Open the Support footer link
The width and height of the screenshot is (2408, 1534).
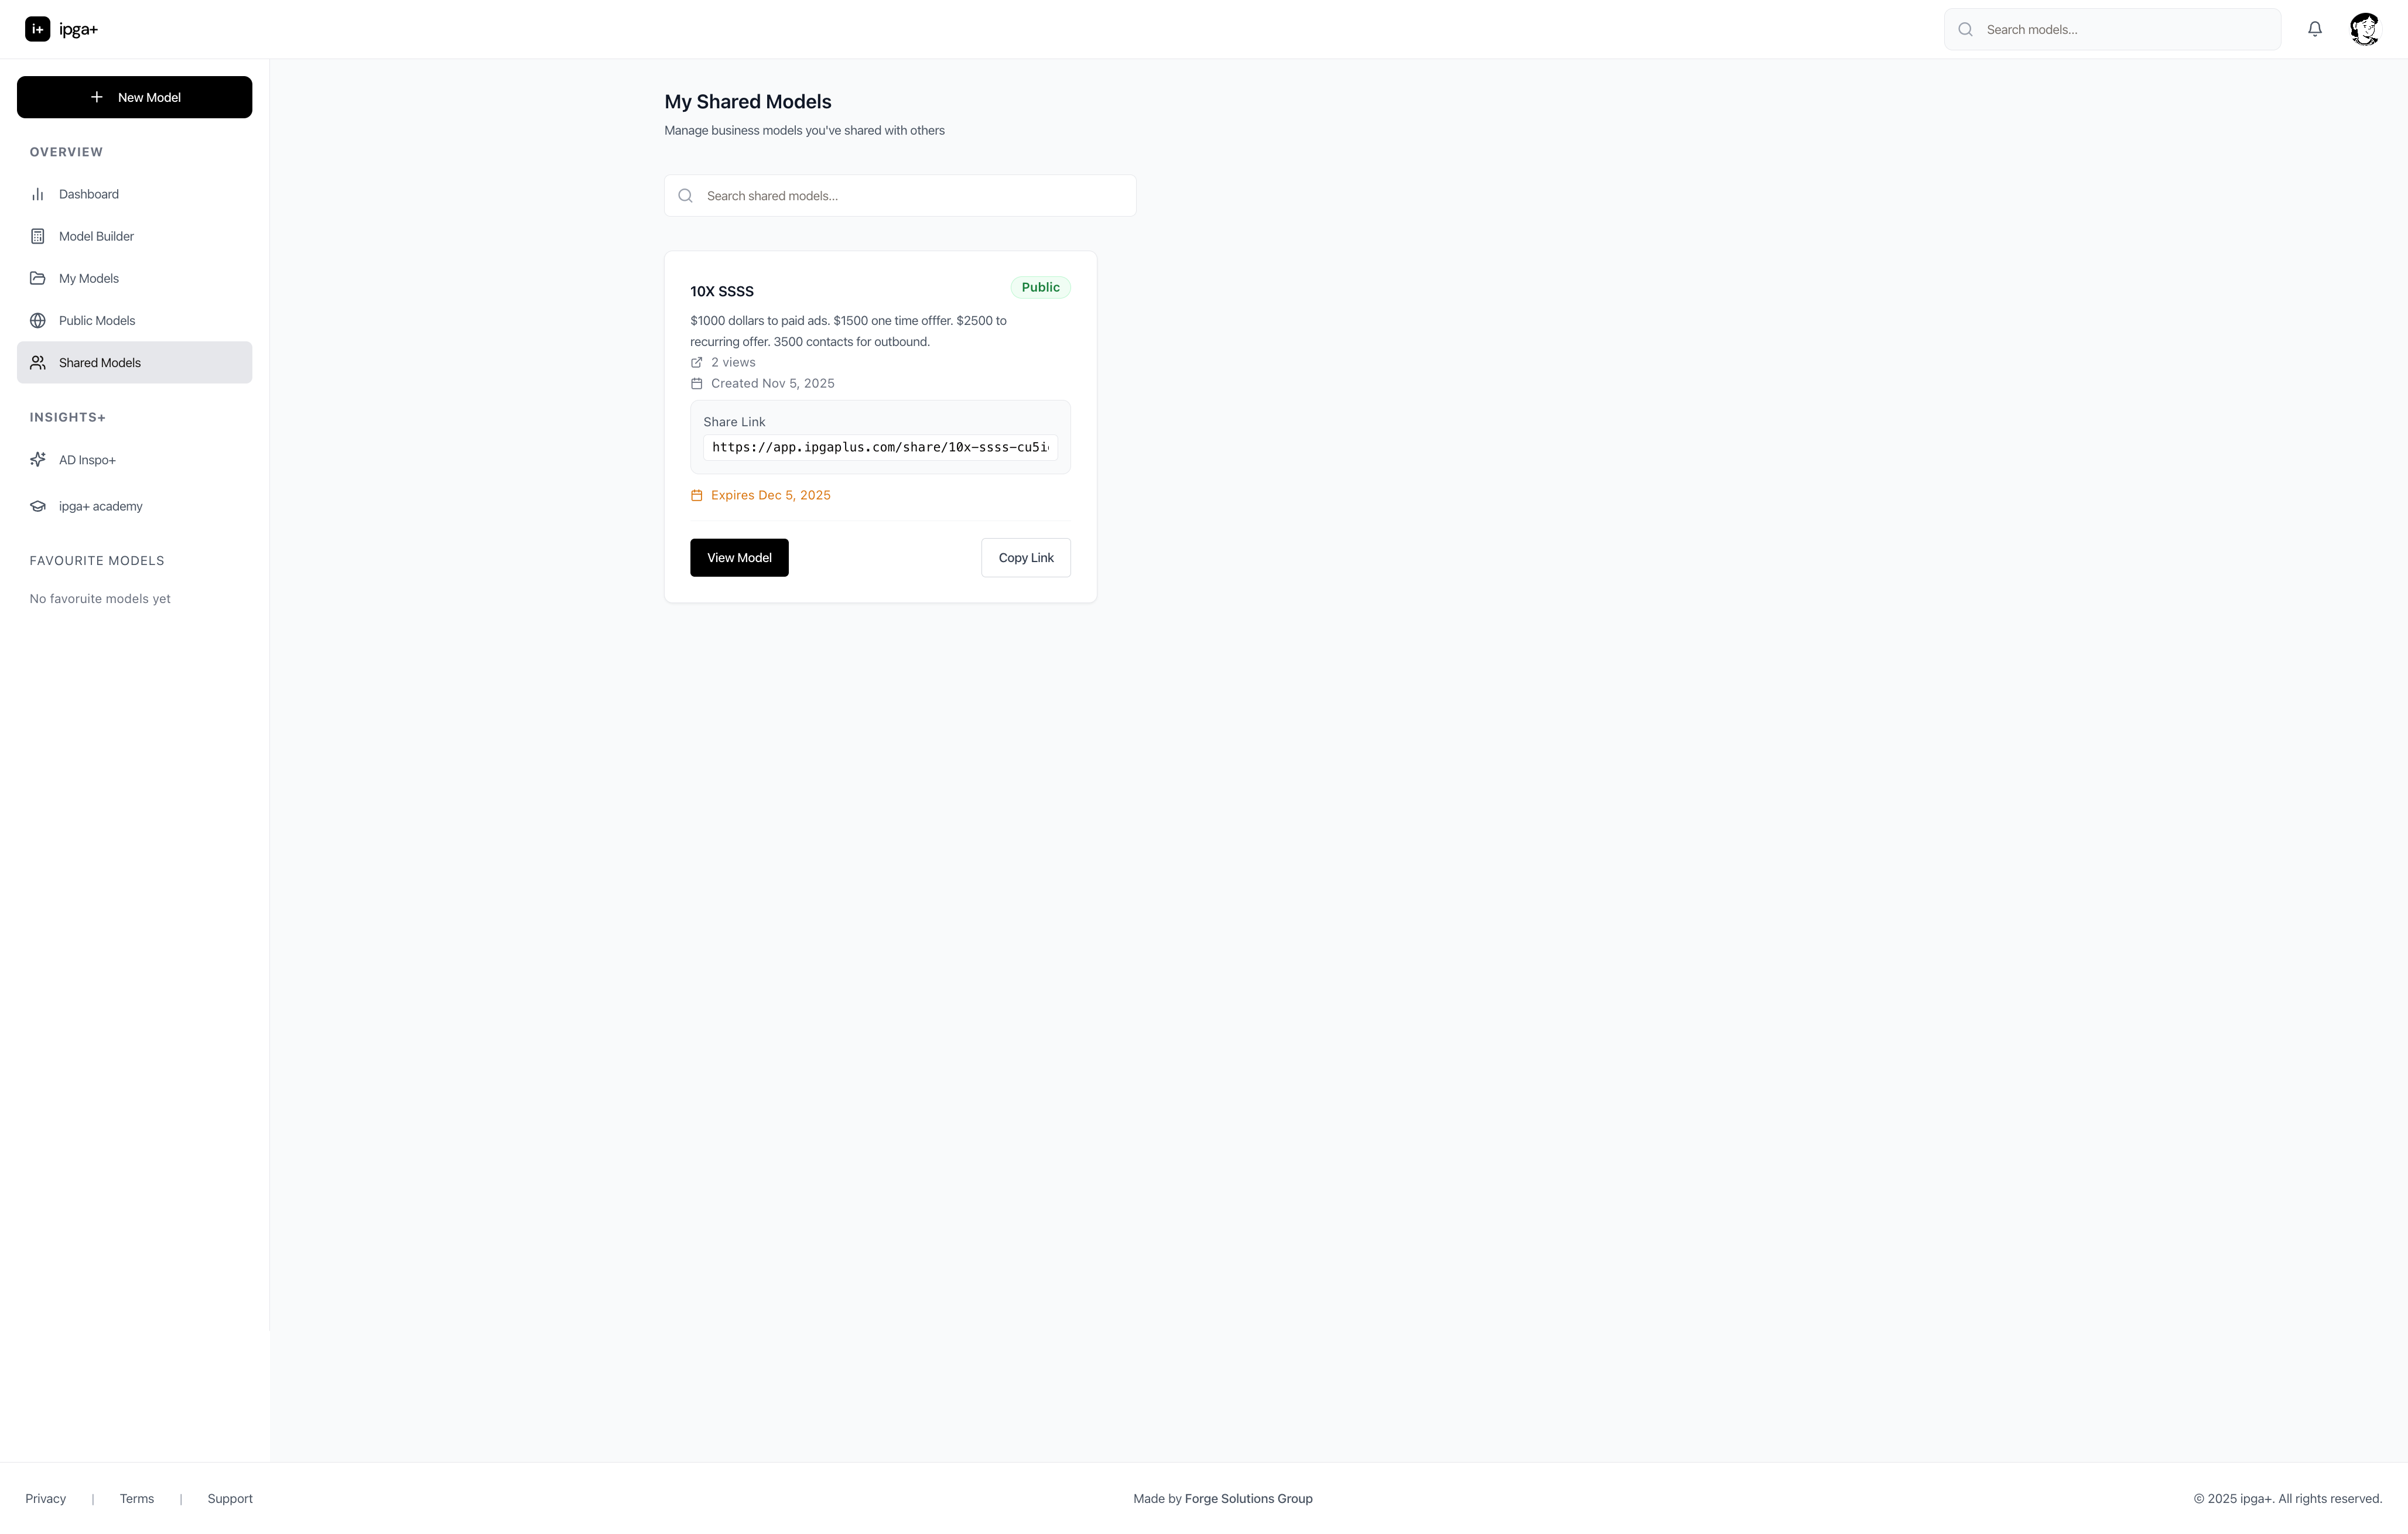tap(230, 1498)
